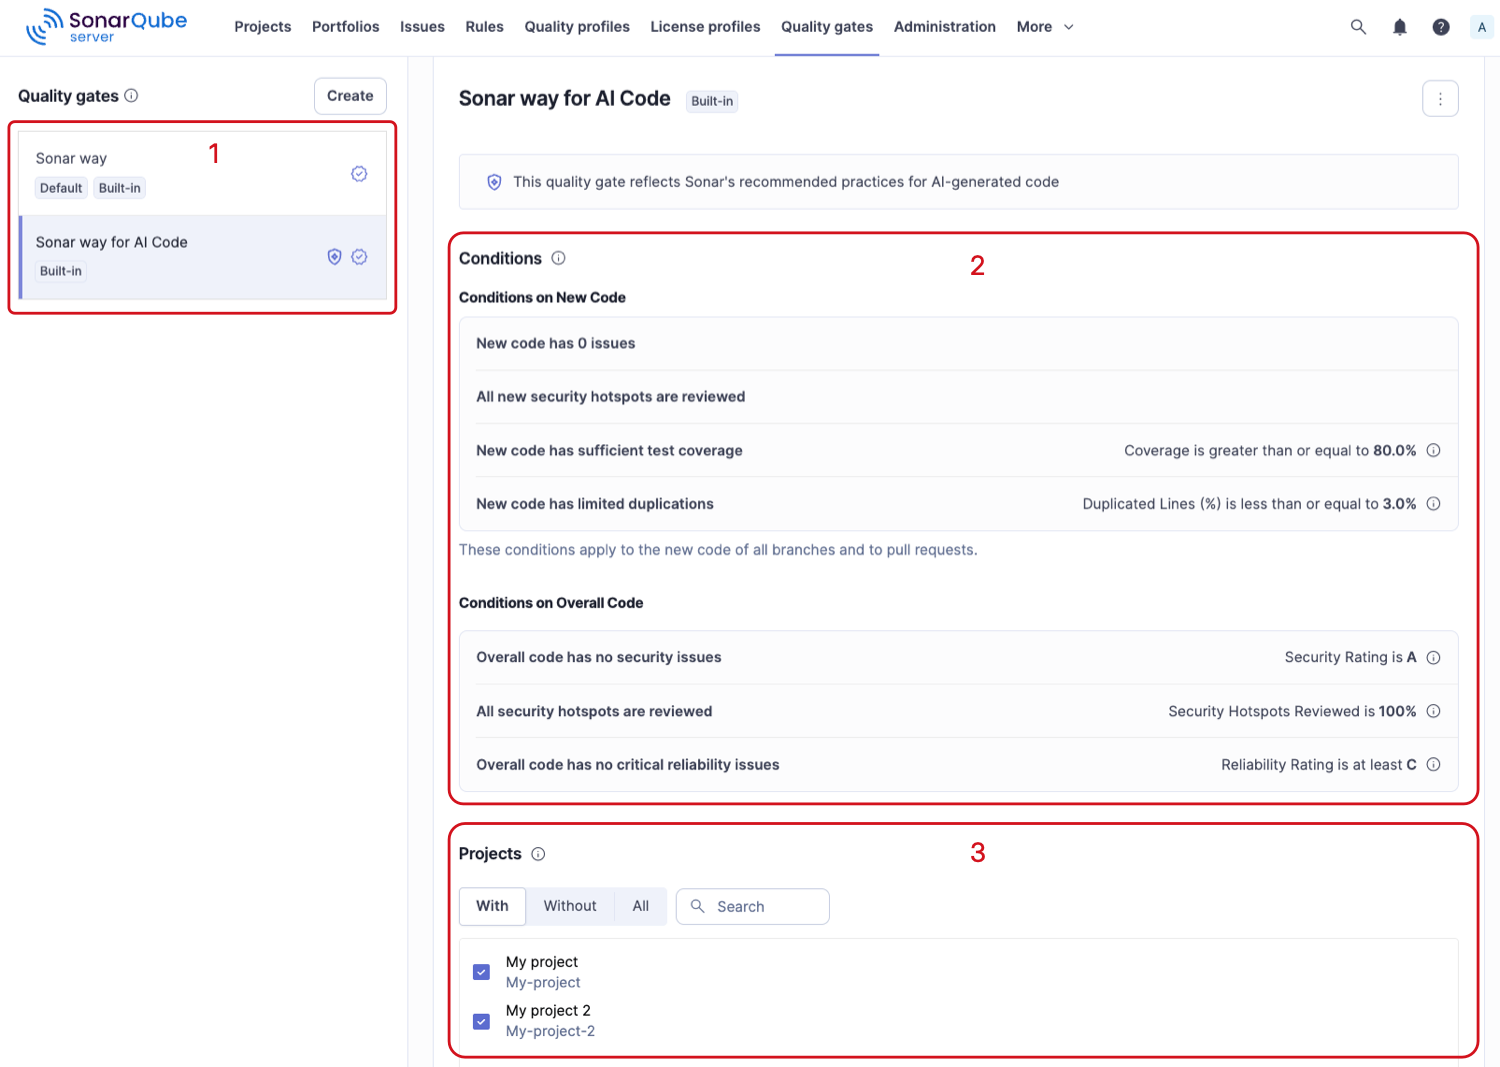Screen dimensions: 1500x1067
Task: Click the 'Security Rating is A' value
Action: coord(1351,657)
